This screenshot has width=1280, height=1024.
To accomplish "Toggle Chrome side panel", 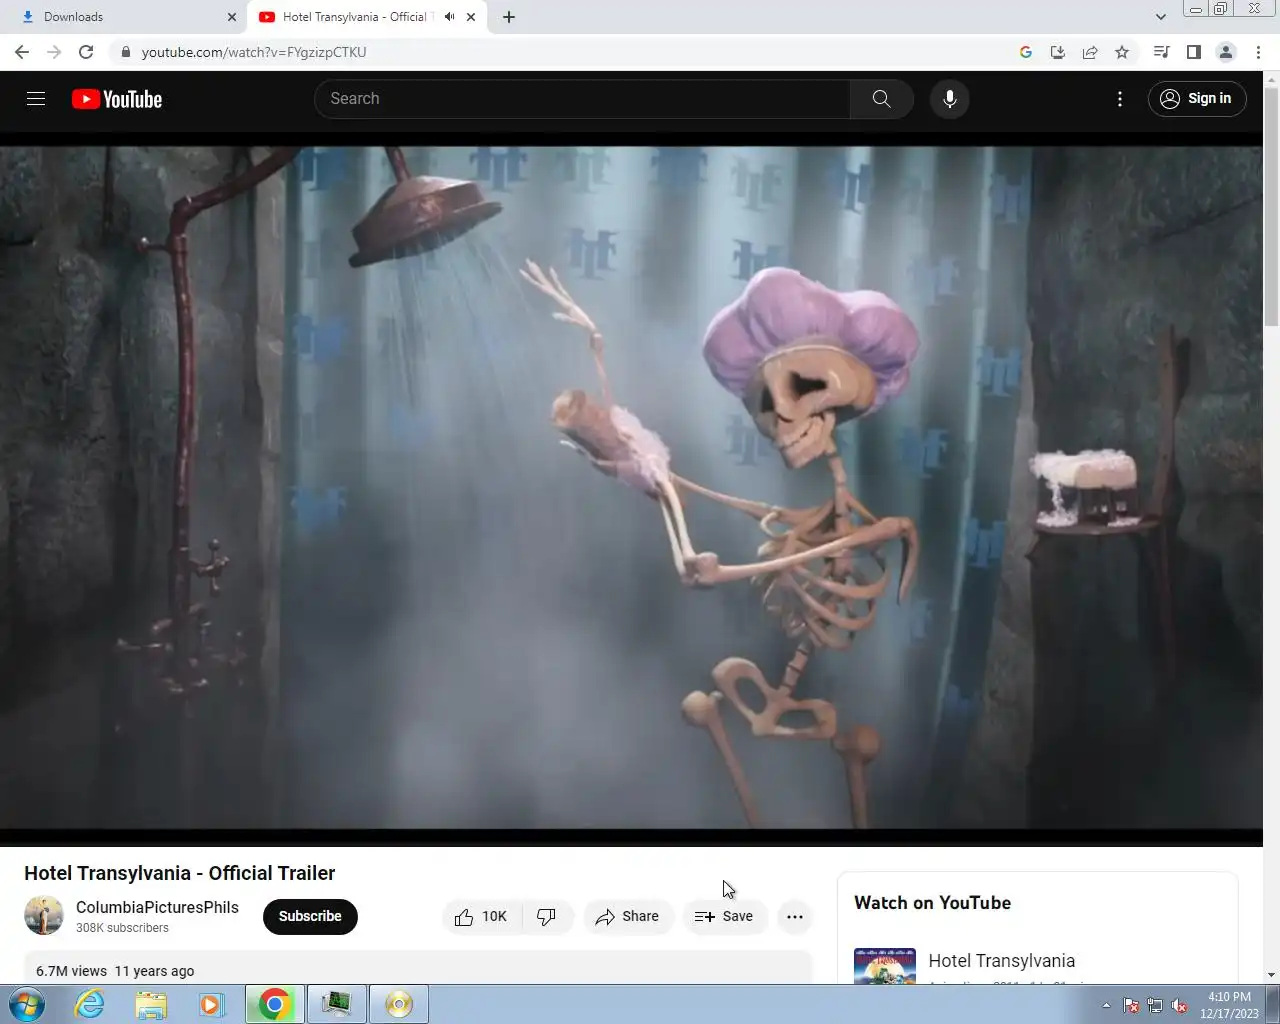I will coord(1193,52).
